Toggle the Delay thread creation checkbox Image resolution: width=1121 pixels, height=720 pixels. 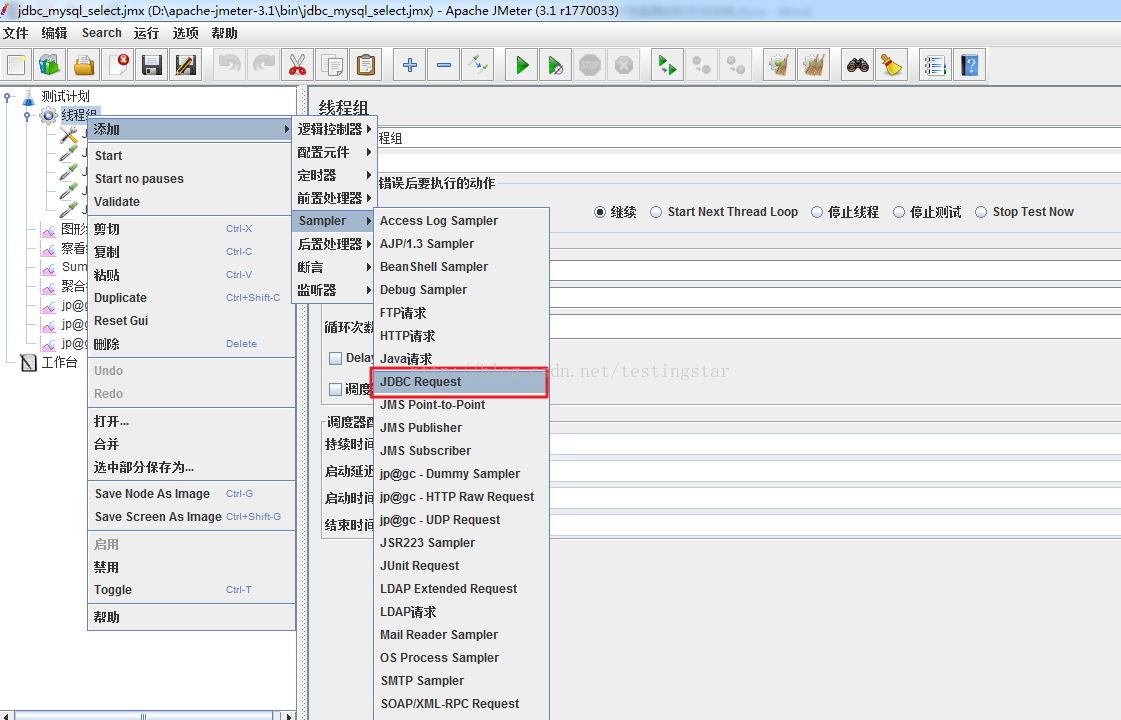pyautogui.click(x=335, y=358)
